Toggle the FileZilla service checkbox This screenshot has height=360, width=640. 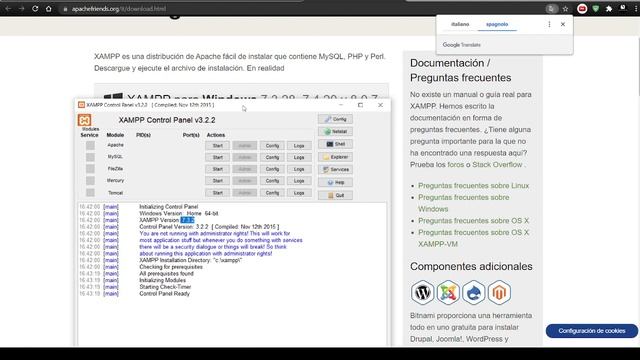[x=90, y=169]
